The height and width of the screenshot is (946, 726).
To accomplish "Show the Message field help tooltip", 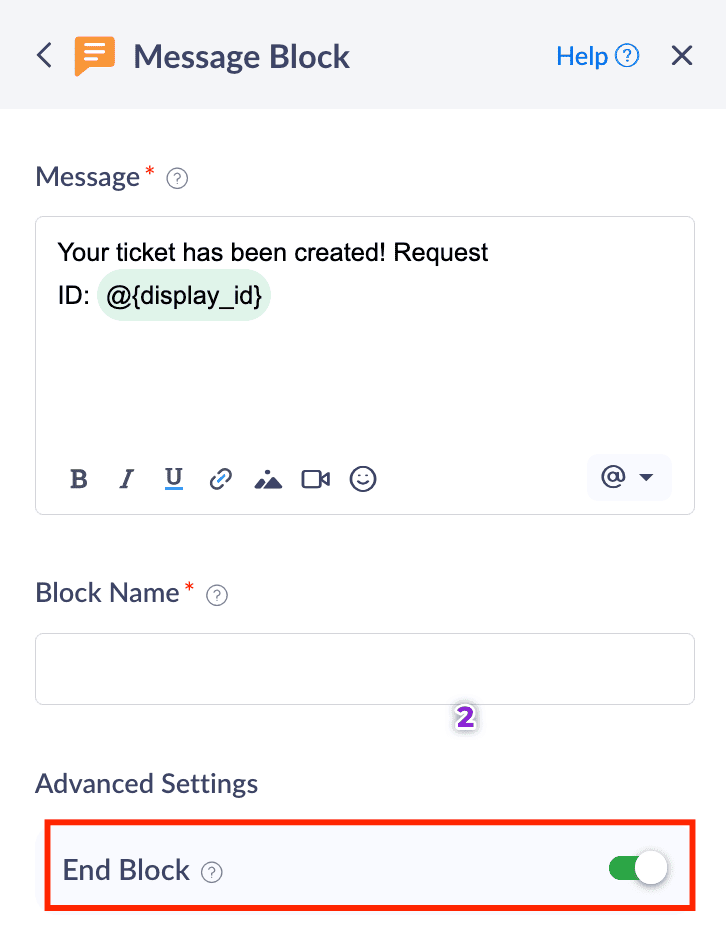I will (x=178, y=179).
